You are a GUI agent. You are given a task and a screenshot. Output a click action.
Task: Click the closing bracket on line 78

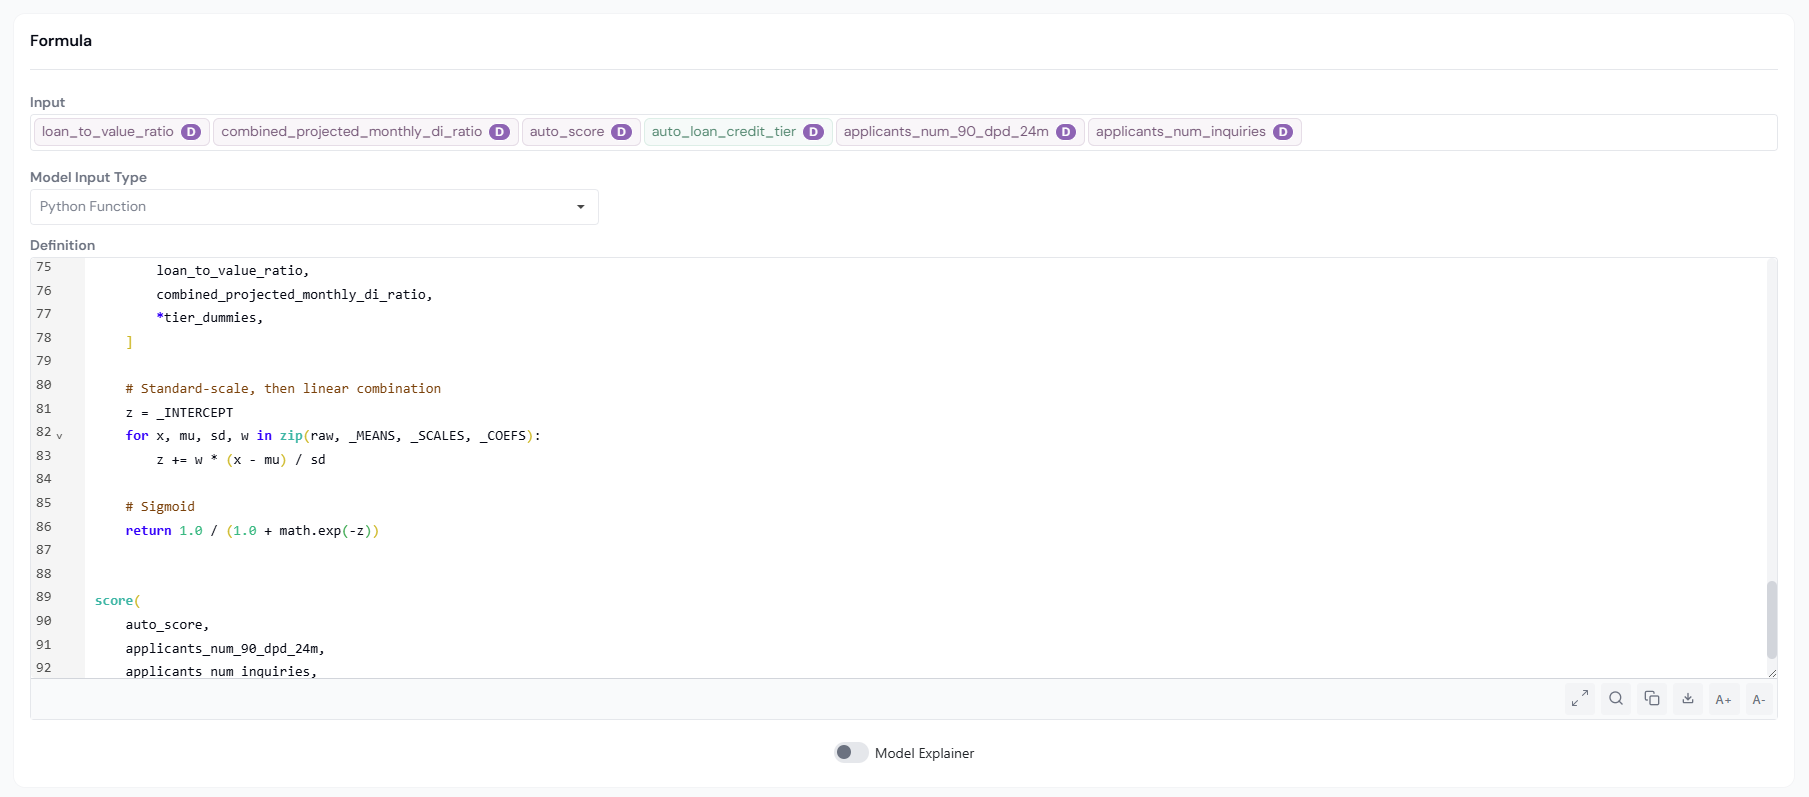click(x=129, y=342)
